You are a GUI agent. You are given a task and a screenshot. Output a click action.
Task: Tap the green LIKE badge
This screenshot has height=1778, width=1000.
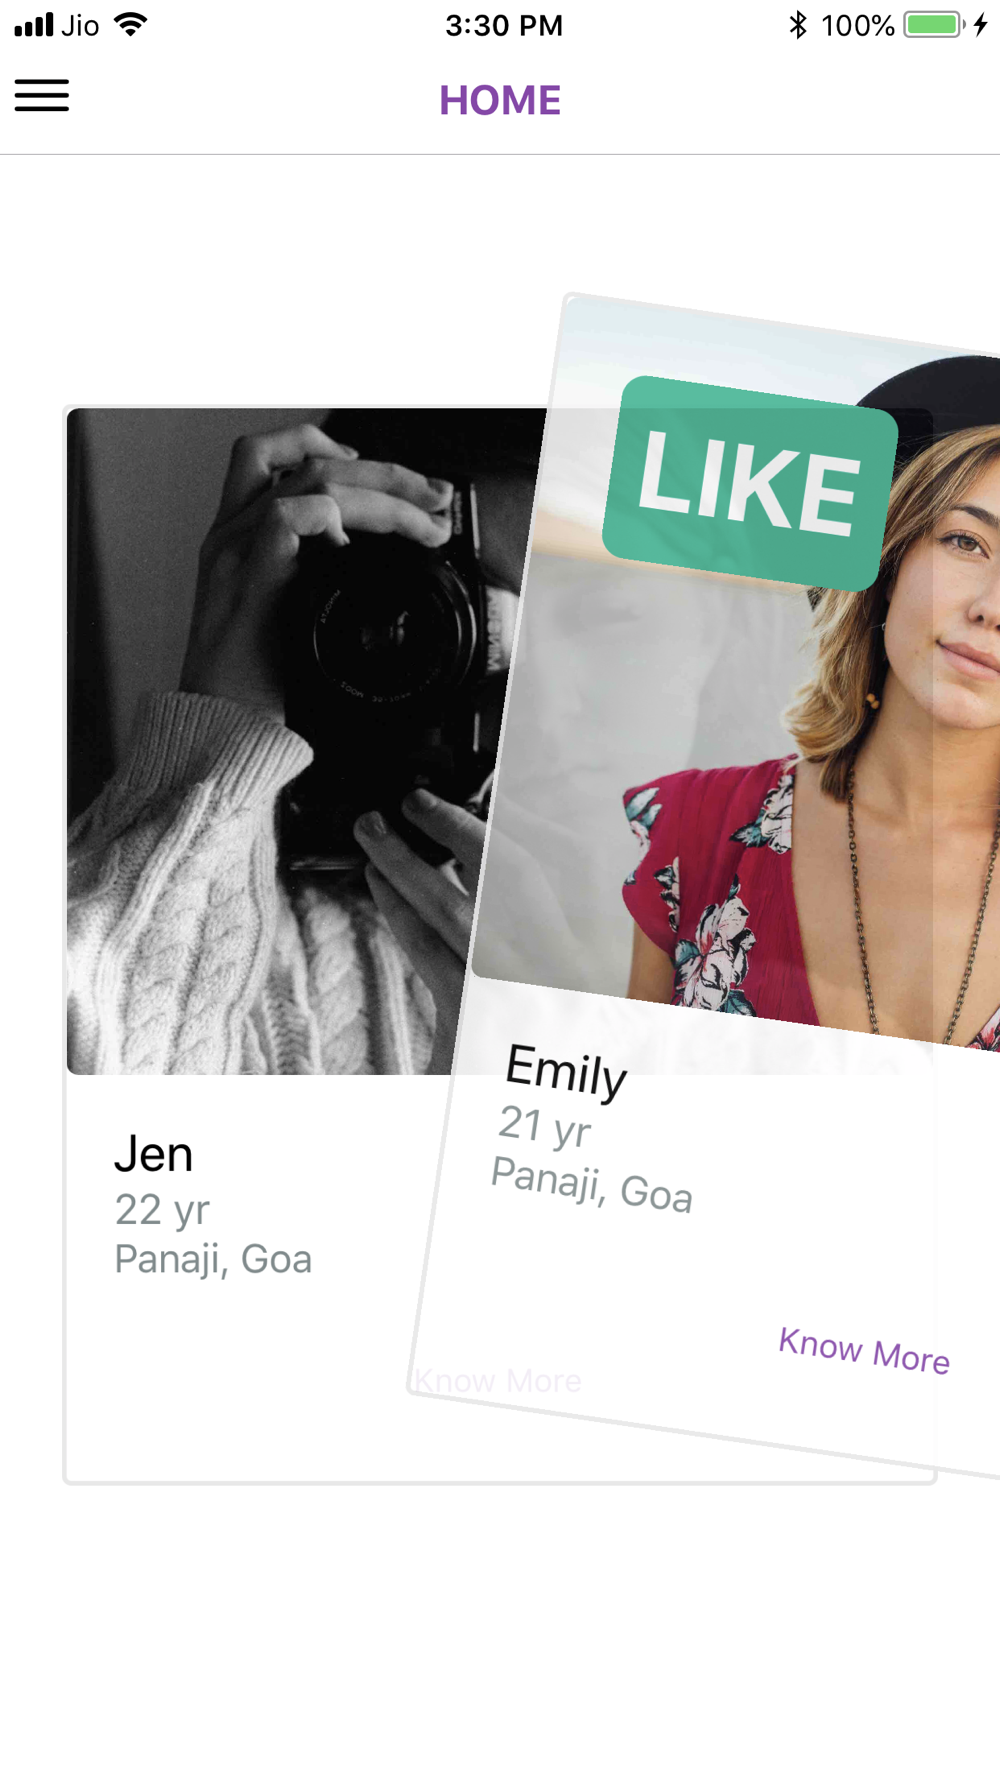pyautogui.click(x=750, y=484)
